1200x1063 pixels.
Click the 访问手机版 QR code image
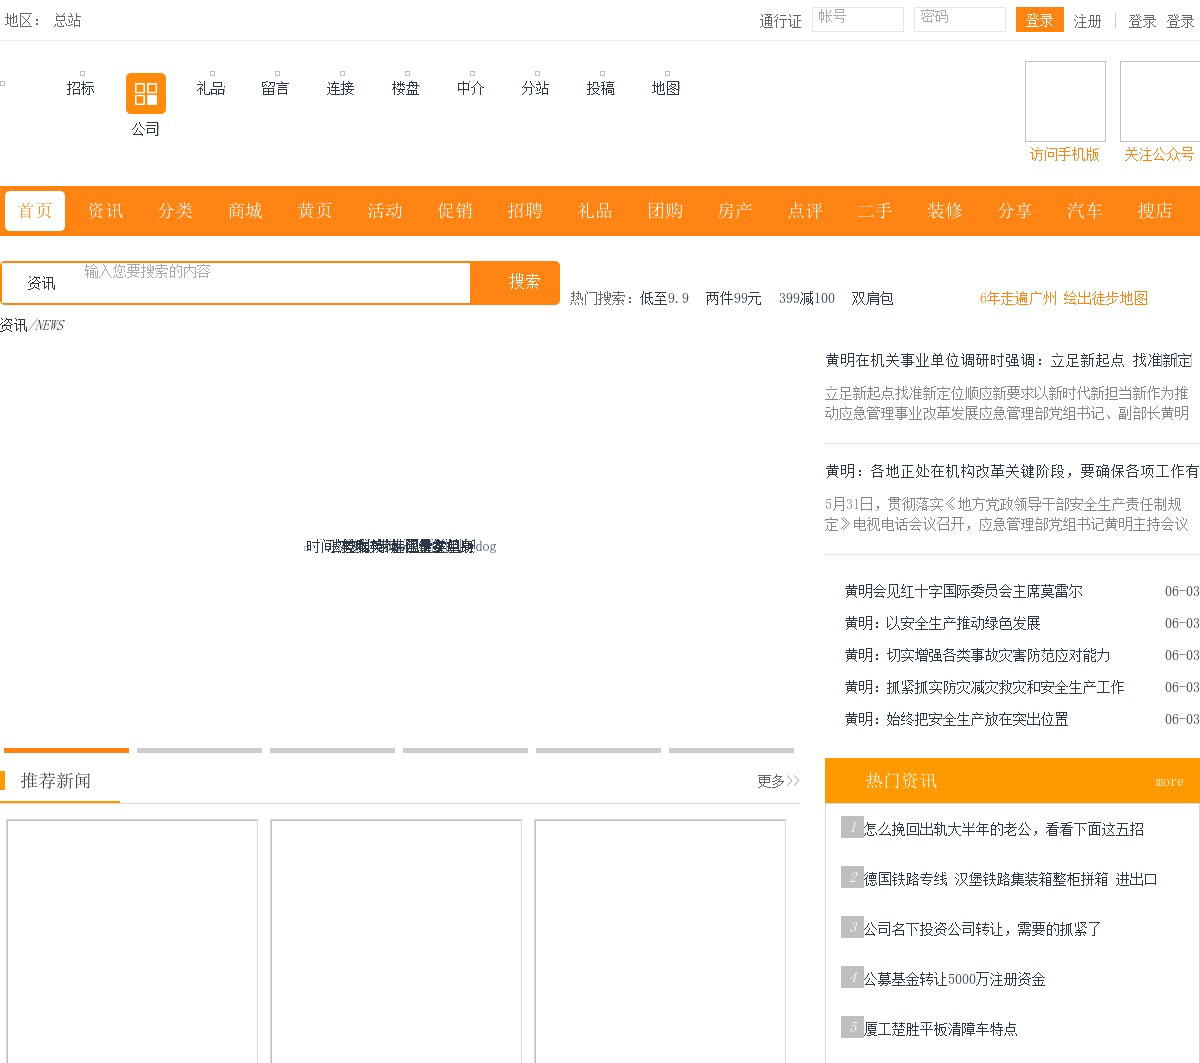pyautogui.click(x=1065, y=101)
